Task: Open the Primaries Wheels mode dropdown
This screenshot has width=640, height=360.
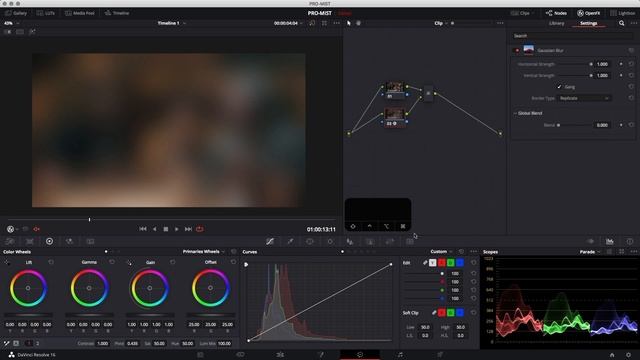Action: pyautogui.click(x=204, y=251)
